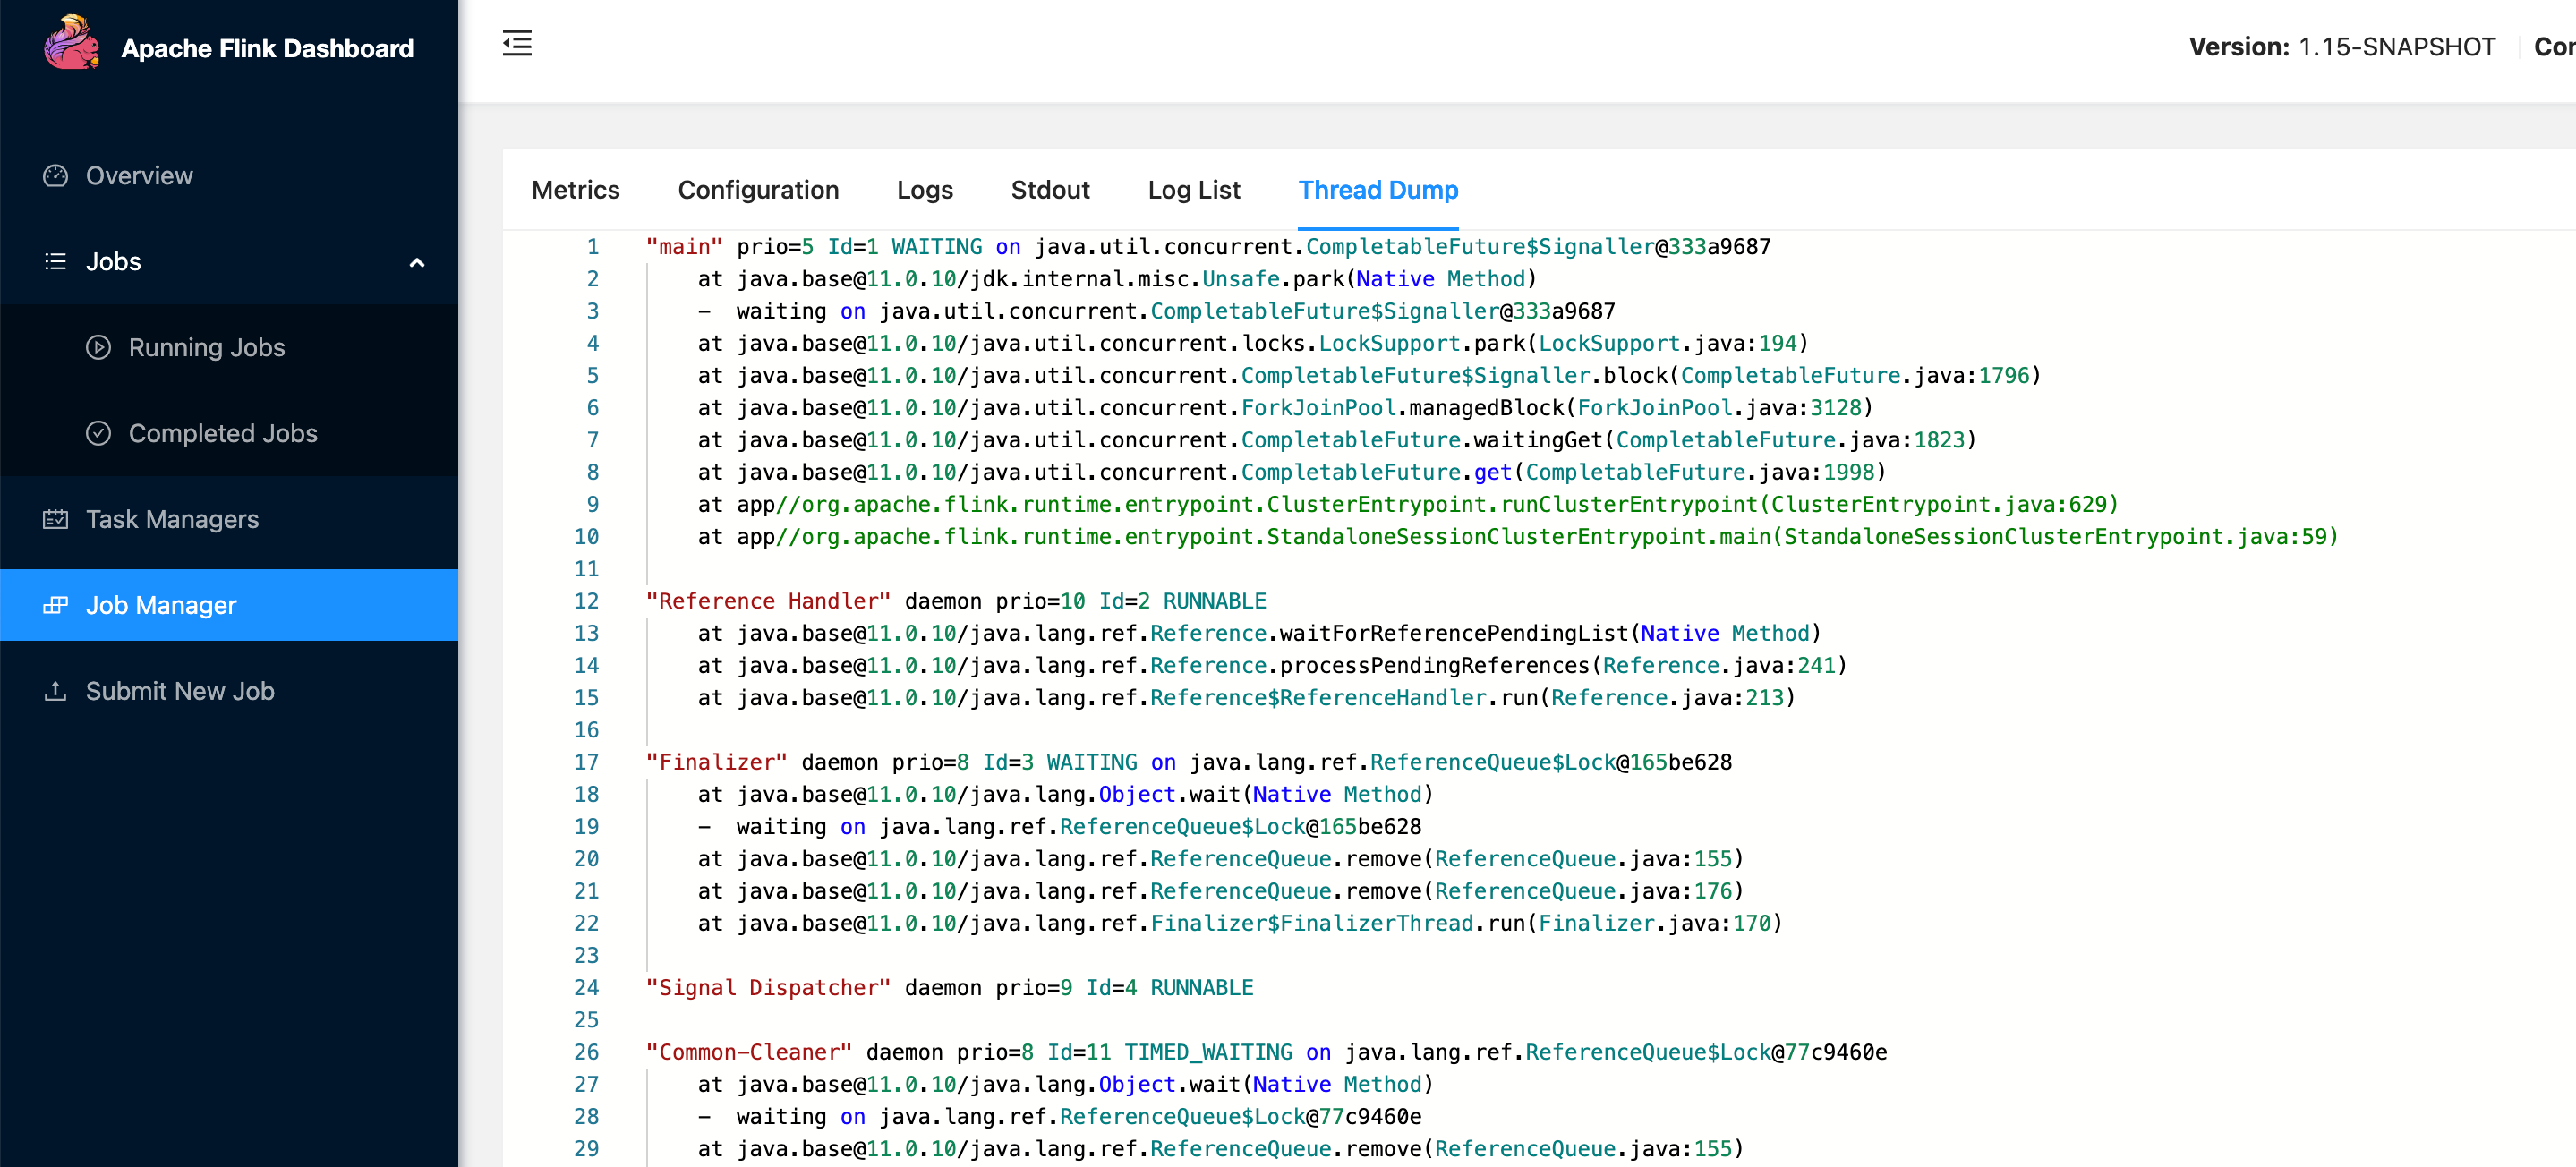Click the Overview dashboard gauge icon
Viewport: 2576px width, 1167px height.
(x=56, y=176)
